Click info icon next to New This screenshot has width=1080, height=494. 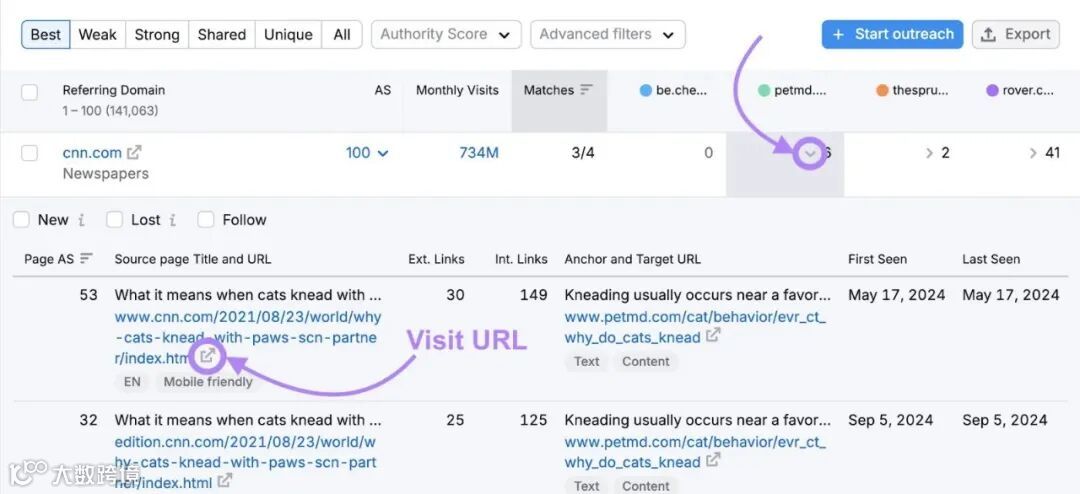(x=81, y=220)
